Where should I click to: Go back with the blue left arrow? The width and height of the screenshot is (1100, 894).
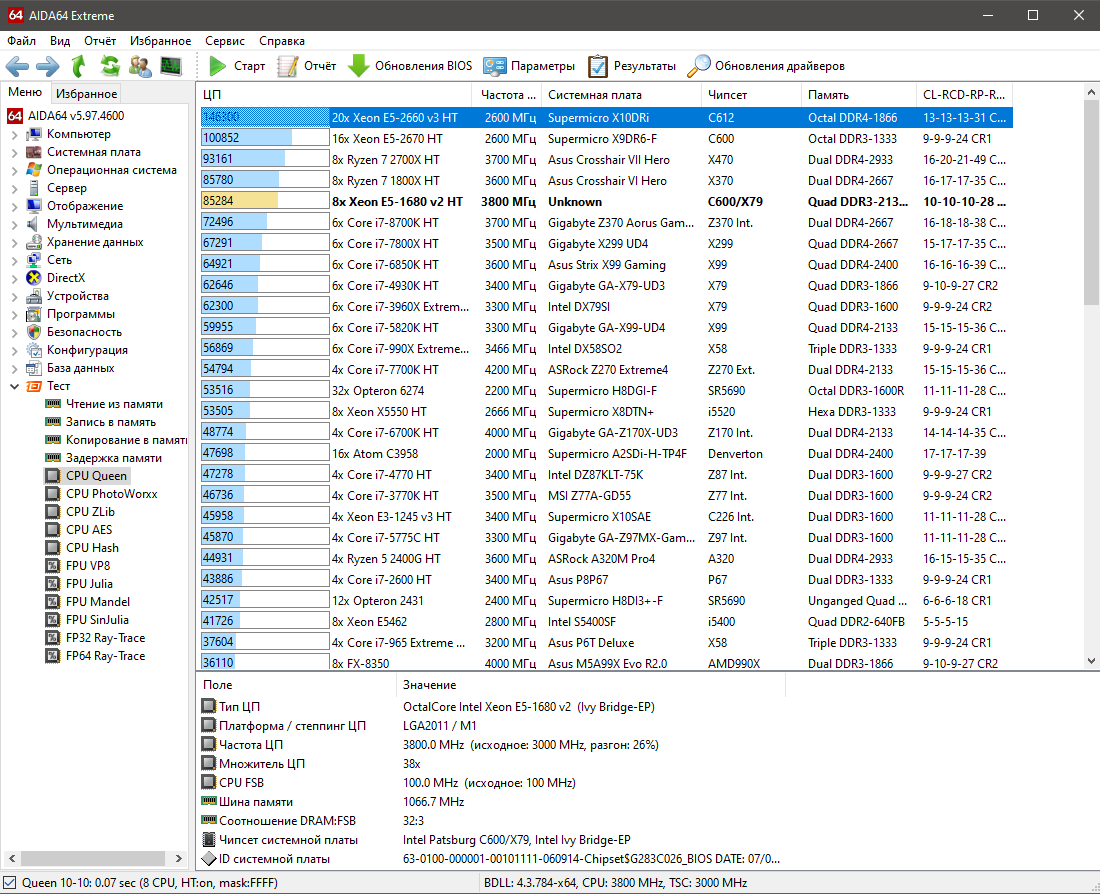[x=18, y=67]
